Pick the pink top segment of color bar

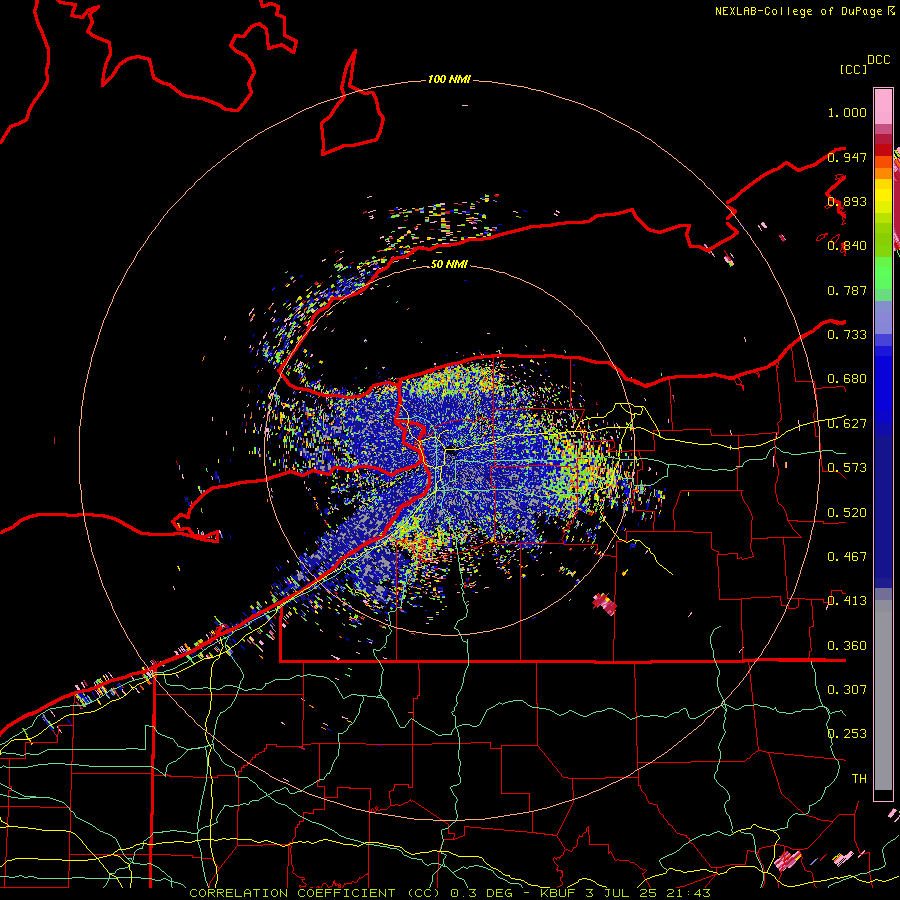click(883, 106)
